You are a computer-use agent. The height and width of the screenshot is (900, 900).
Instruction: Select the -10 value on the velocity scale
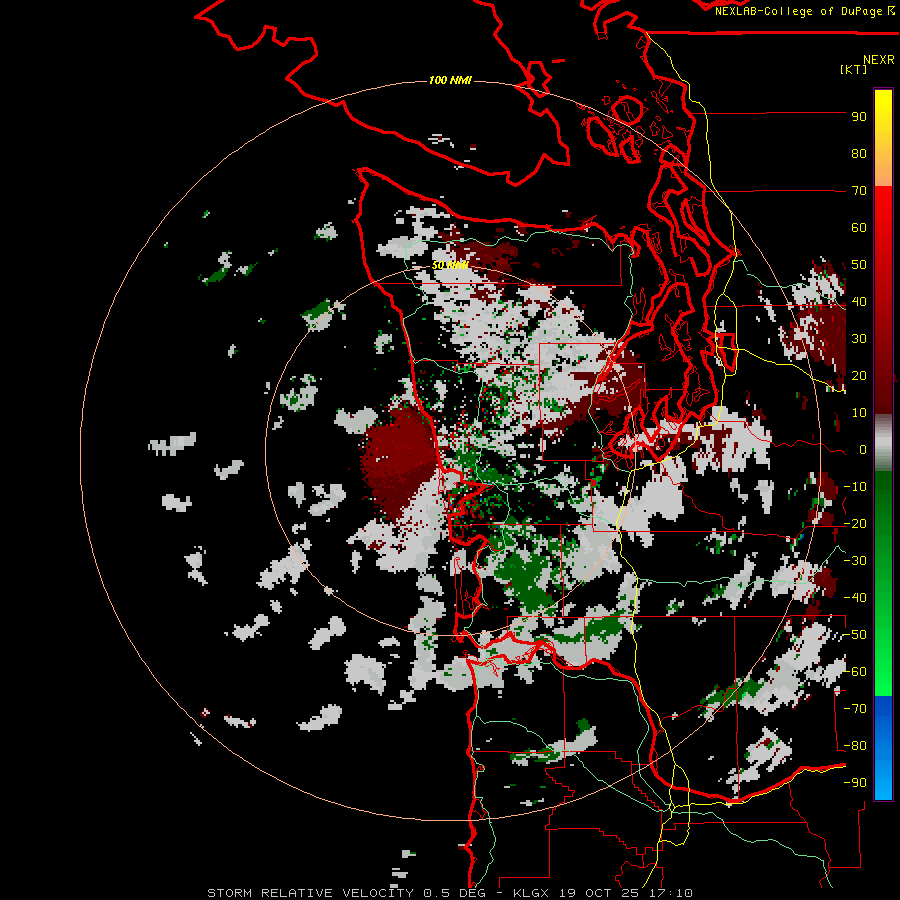click(x=855, y=487)
